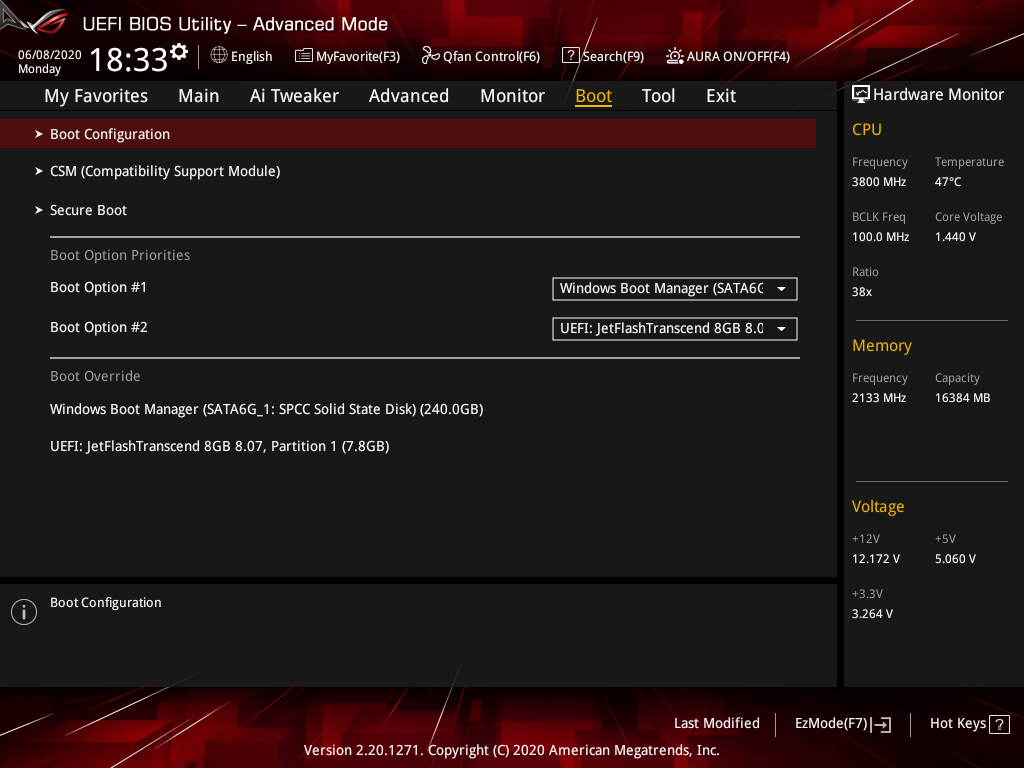The image size is (1024, 768).
Task: Boot override from UEFI JetFlashTranscend 8GB
Action: 219,447
